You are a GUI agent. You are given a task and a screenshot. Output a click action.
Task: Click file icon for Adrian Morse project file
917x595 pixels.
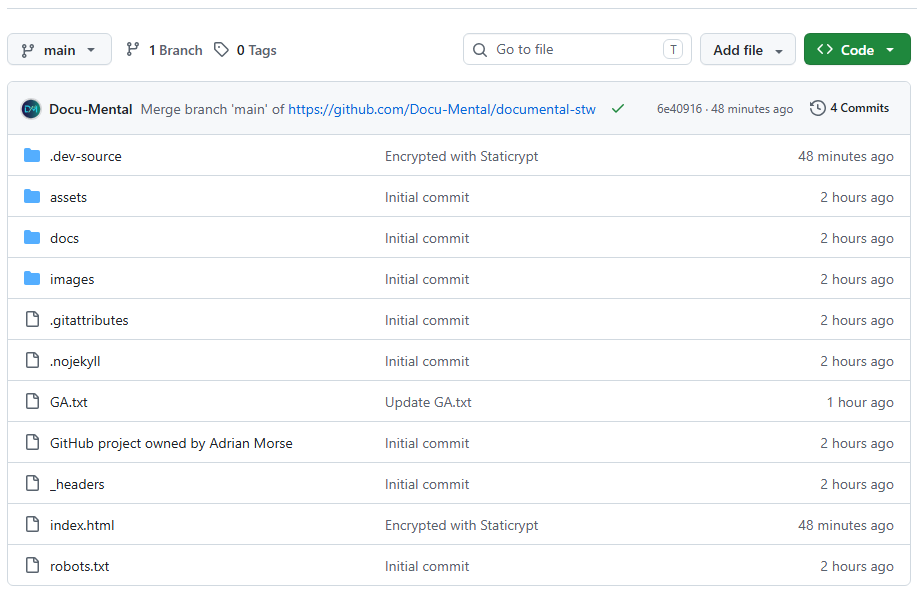[x=33, y=442]
